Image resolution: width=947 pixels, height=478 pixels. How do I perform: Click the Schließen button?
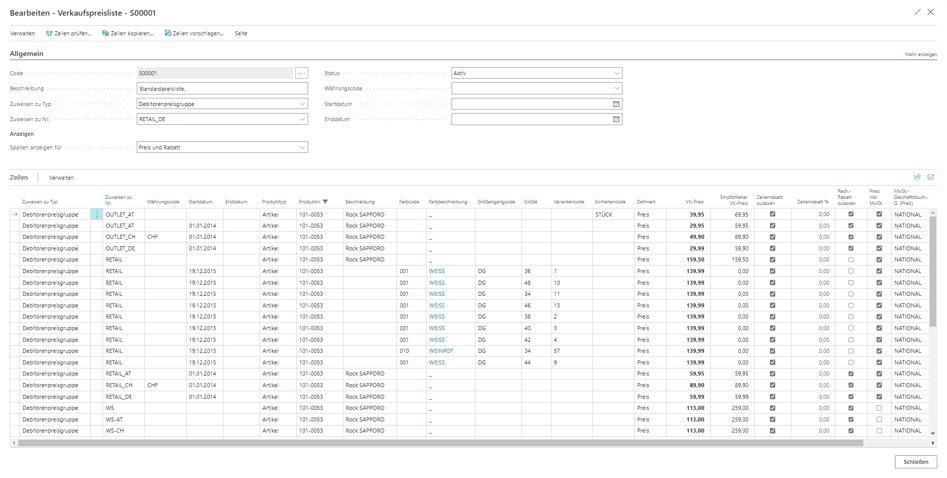tap(916, 462)
